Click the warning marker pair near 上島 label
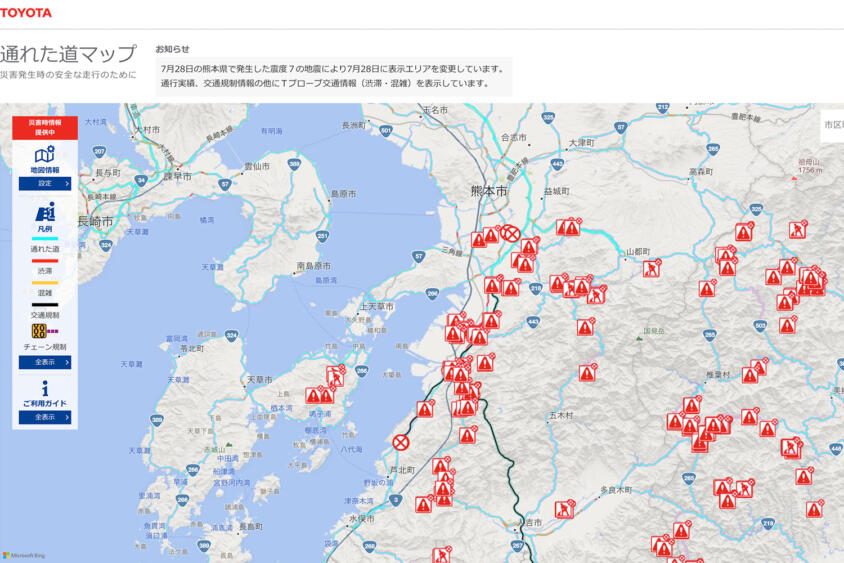Viewport: 844px width, 563px height. (320, 396)
